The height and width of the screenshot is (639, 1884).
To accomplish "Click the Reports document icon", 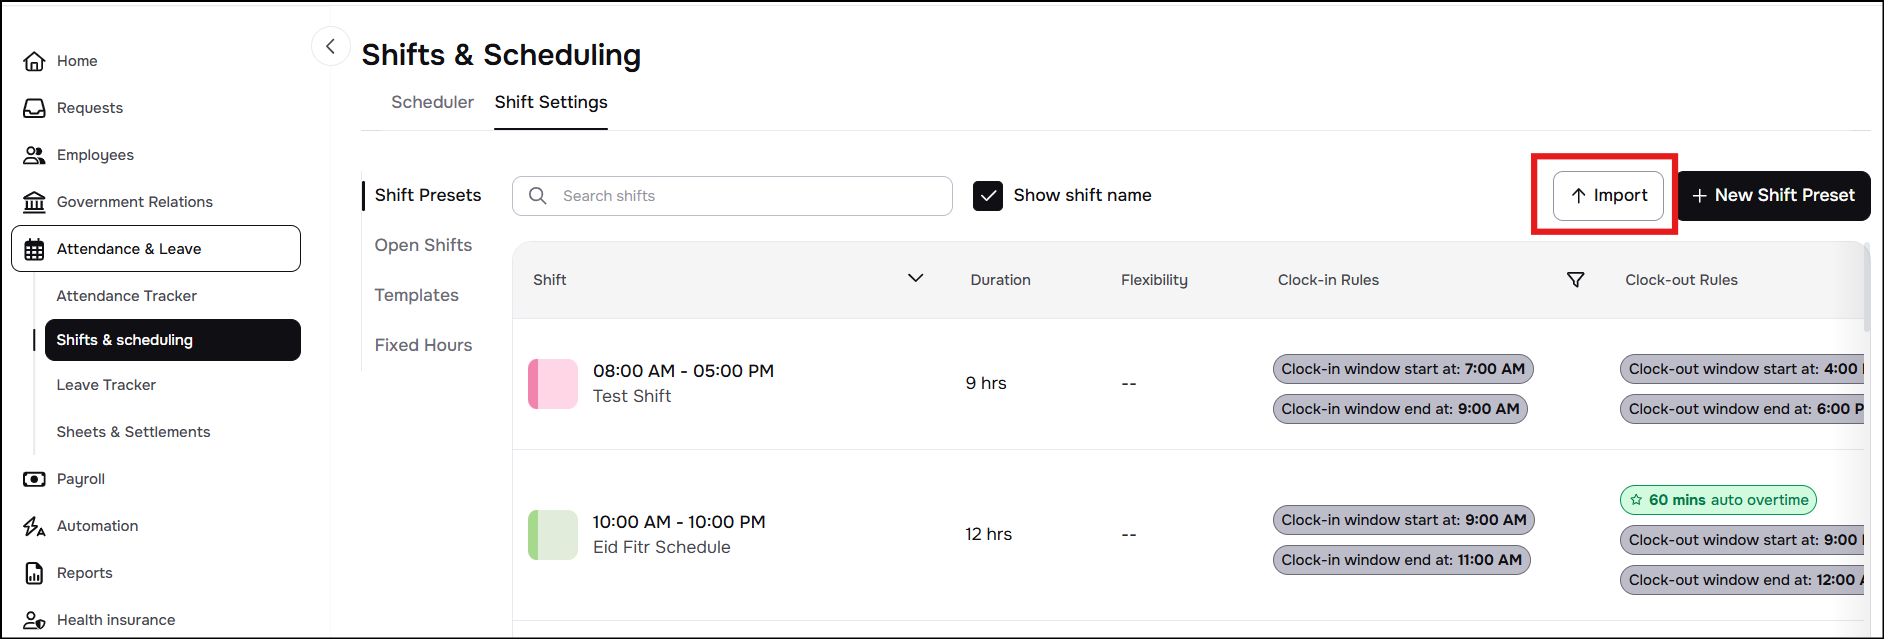I will tap(34, 573).
